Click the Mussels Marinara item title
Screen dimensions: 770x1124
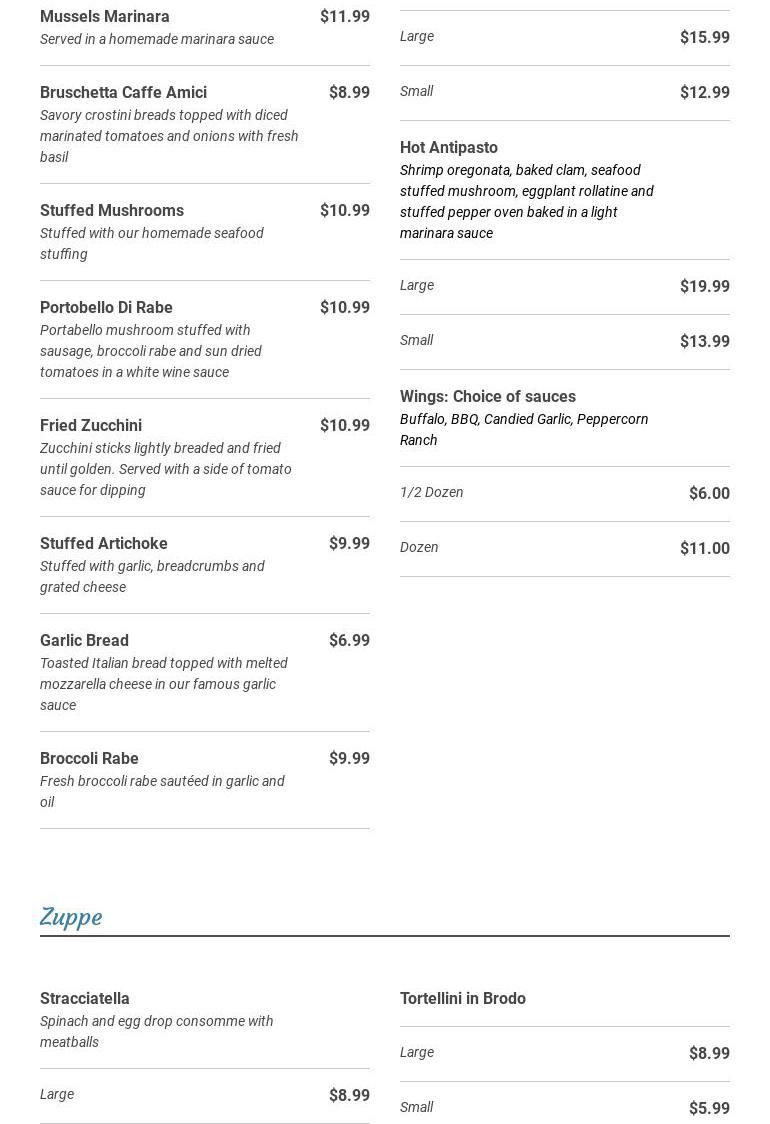click(x=104, y=17)
